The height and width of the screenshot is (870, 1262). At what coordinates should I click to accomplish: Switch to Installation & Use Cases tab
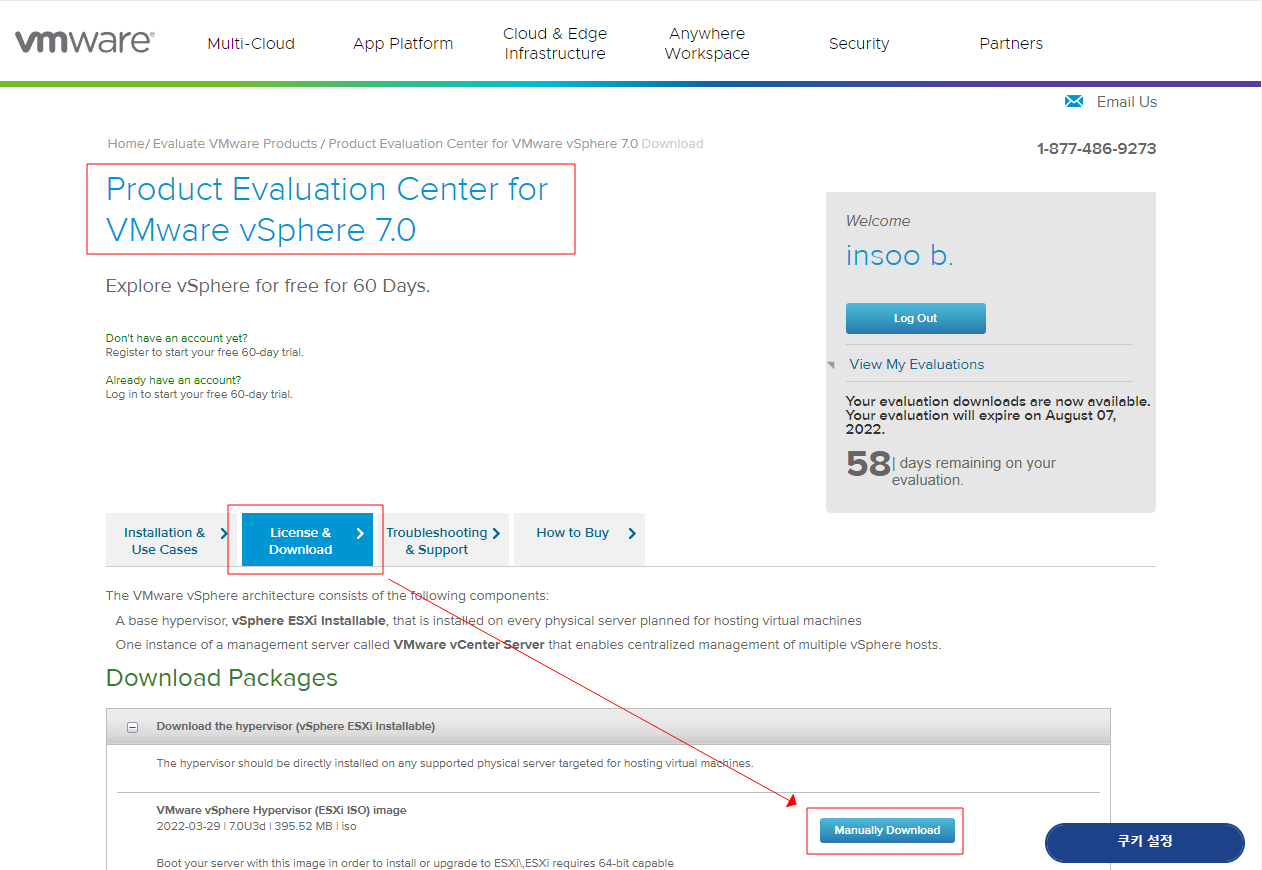coord(165,541)
